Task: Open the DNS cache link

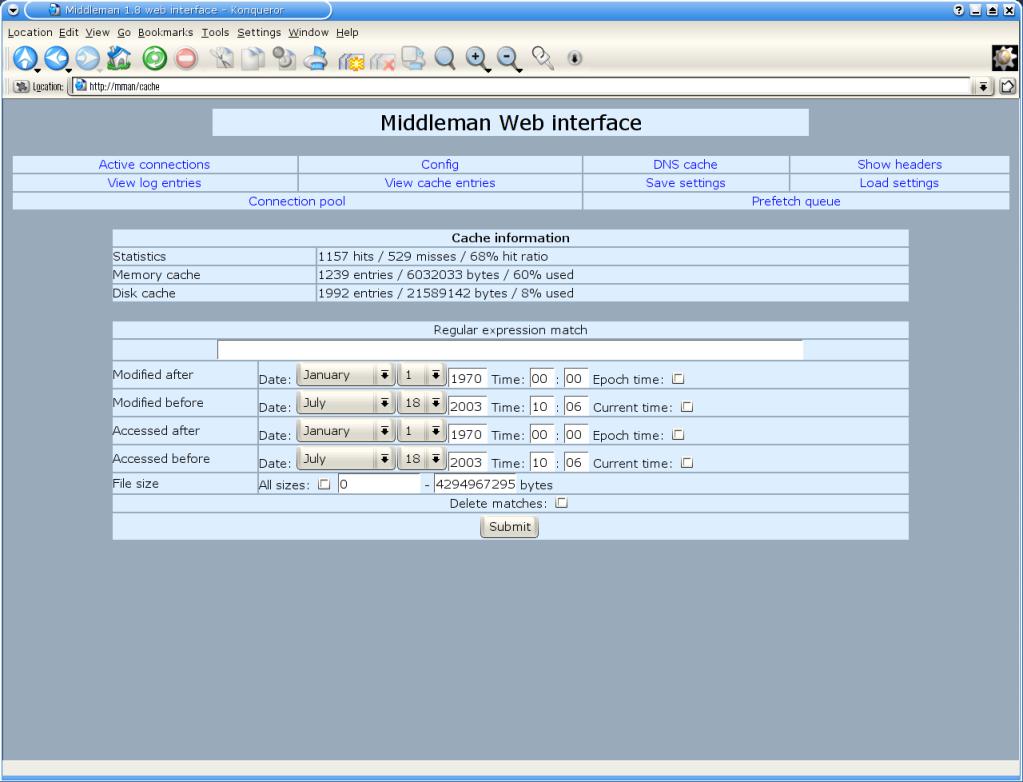Action: (x=685, y=164)
